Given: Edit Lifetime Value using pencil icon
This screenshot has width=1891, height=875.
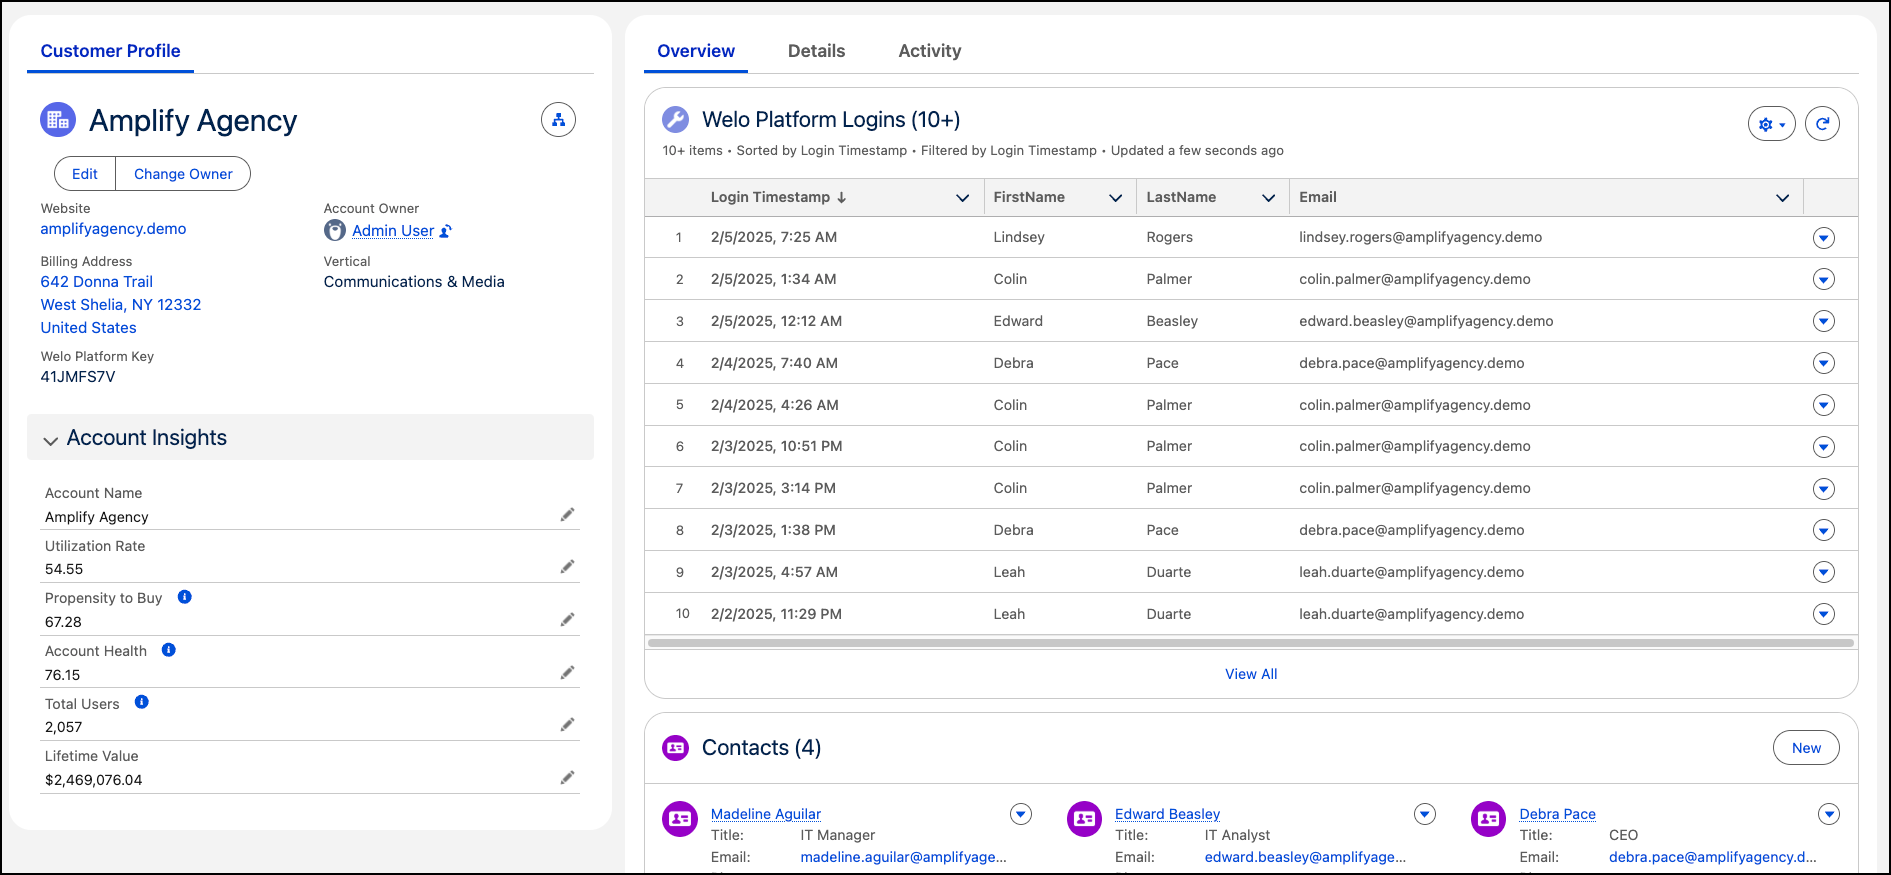Looking at the screenshot, I should pos(567,778).
